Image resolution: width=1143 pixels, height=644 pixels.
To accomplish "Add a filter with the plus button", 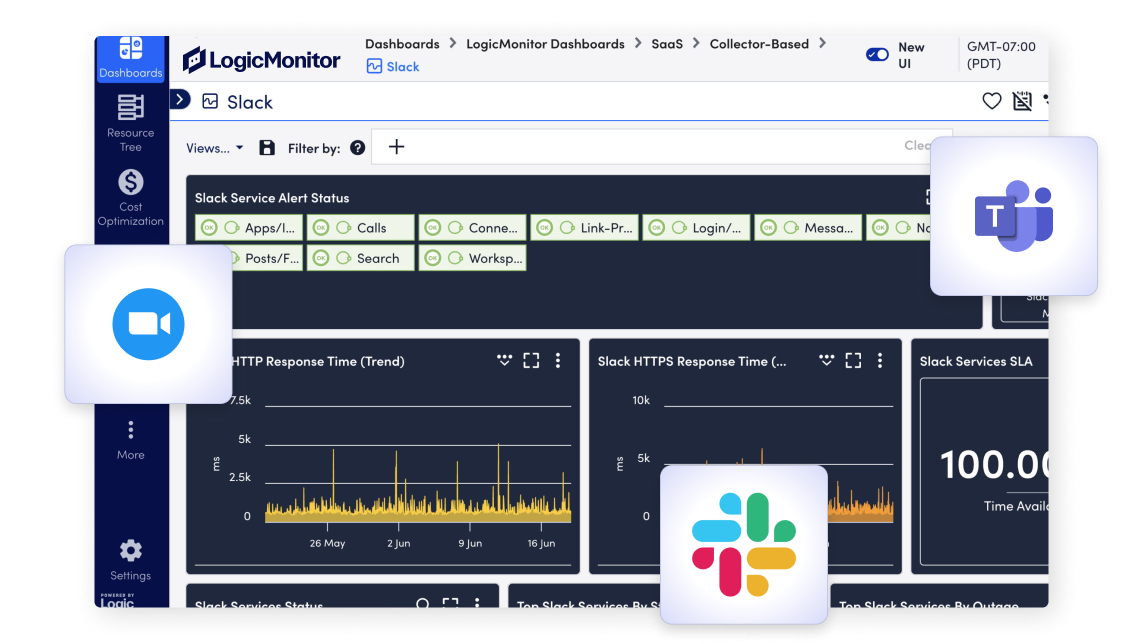I will click(x=396, y=147).
